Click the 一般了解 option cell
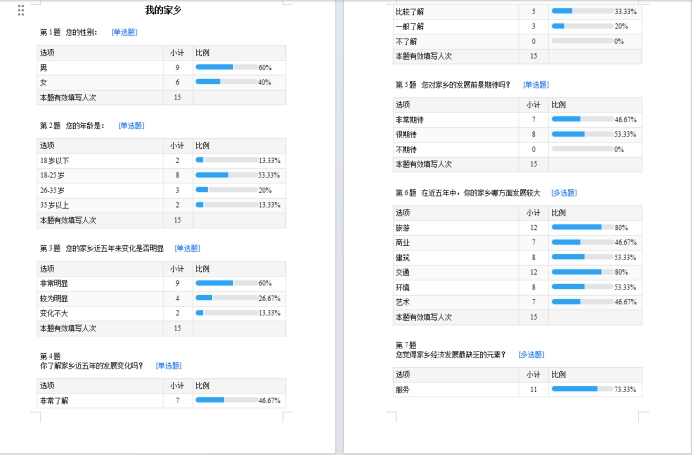 pos(456,26)
